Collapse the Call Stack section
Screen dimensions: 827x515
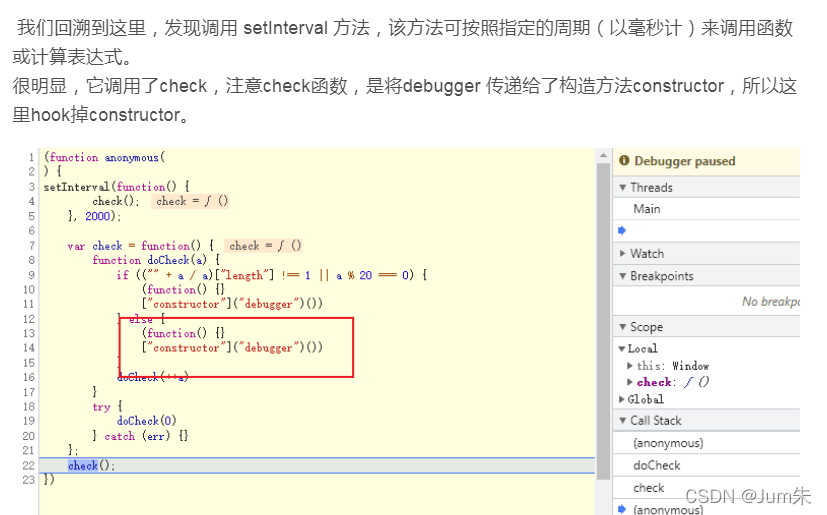623,421
